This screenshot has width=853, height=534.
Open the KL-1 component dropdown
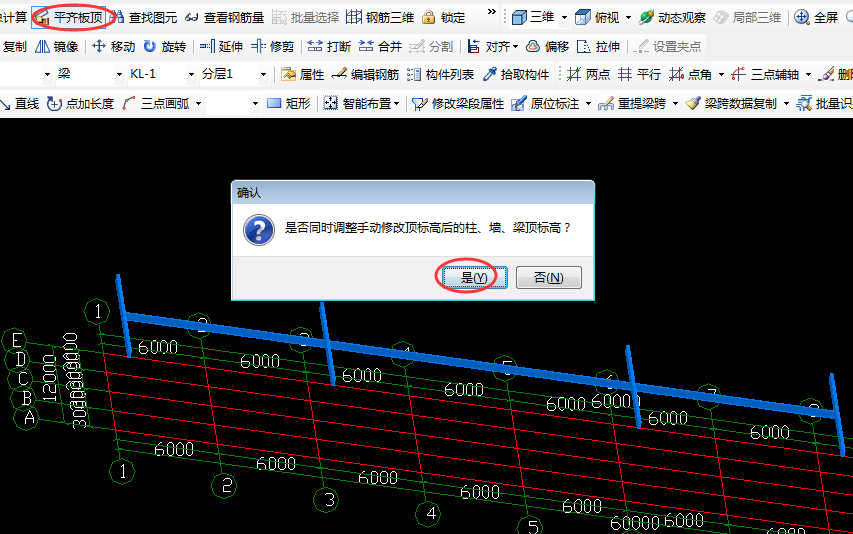click(x=191, y=74)
